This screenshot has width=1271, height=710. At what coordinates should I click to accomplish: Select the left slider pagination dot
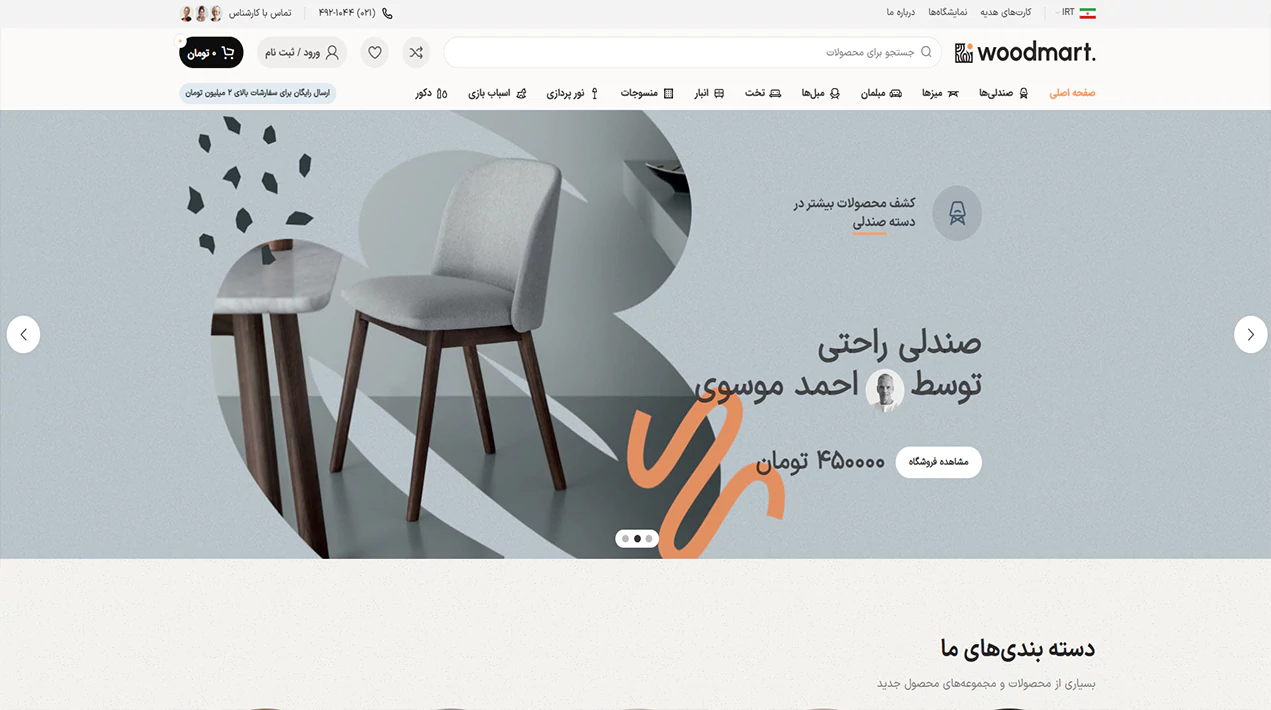point(626,539)
